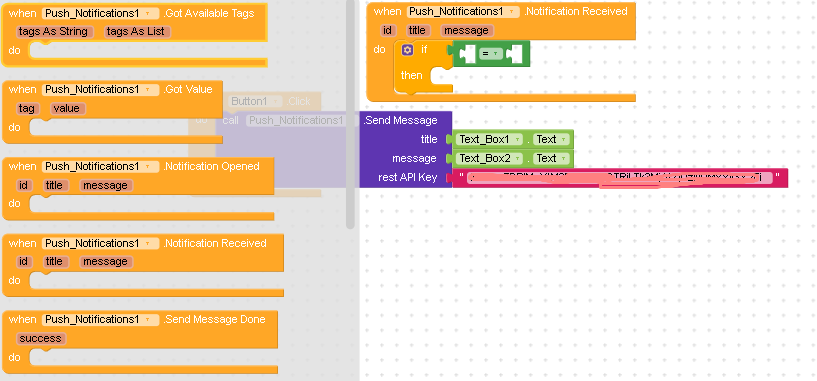The image size is (817, 381).
Task: Click the '.Got Available Tags' event label
Action: tap(208, 14)
